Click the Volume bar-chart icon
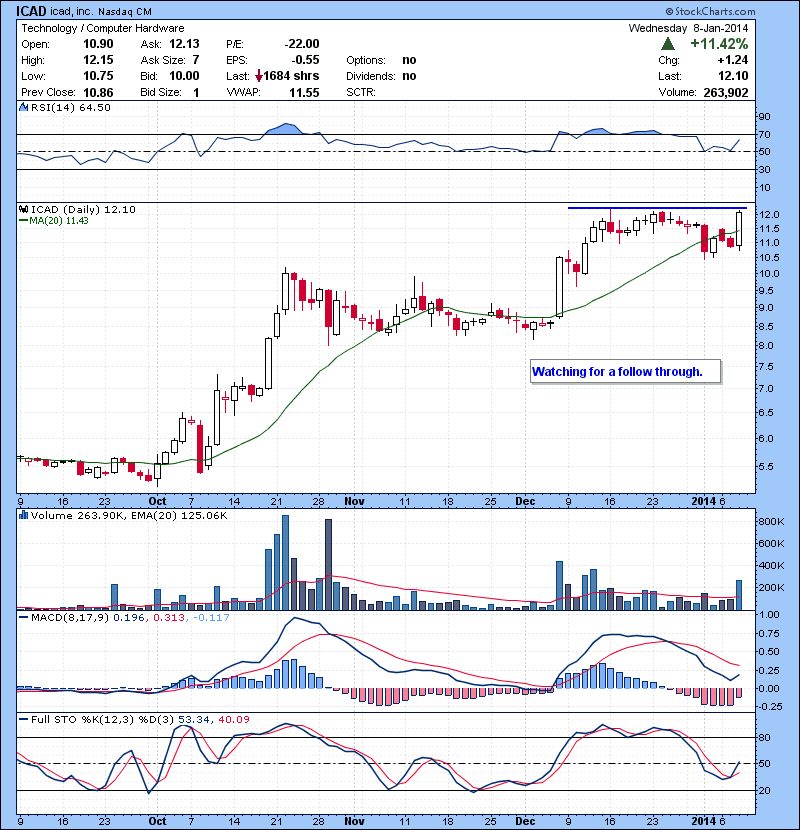This screenshot has height=830, width=800. (23, 515)
